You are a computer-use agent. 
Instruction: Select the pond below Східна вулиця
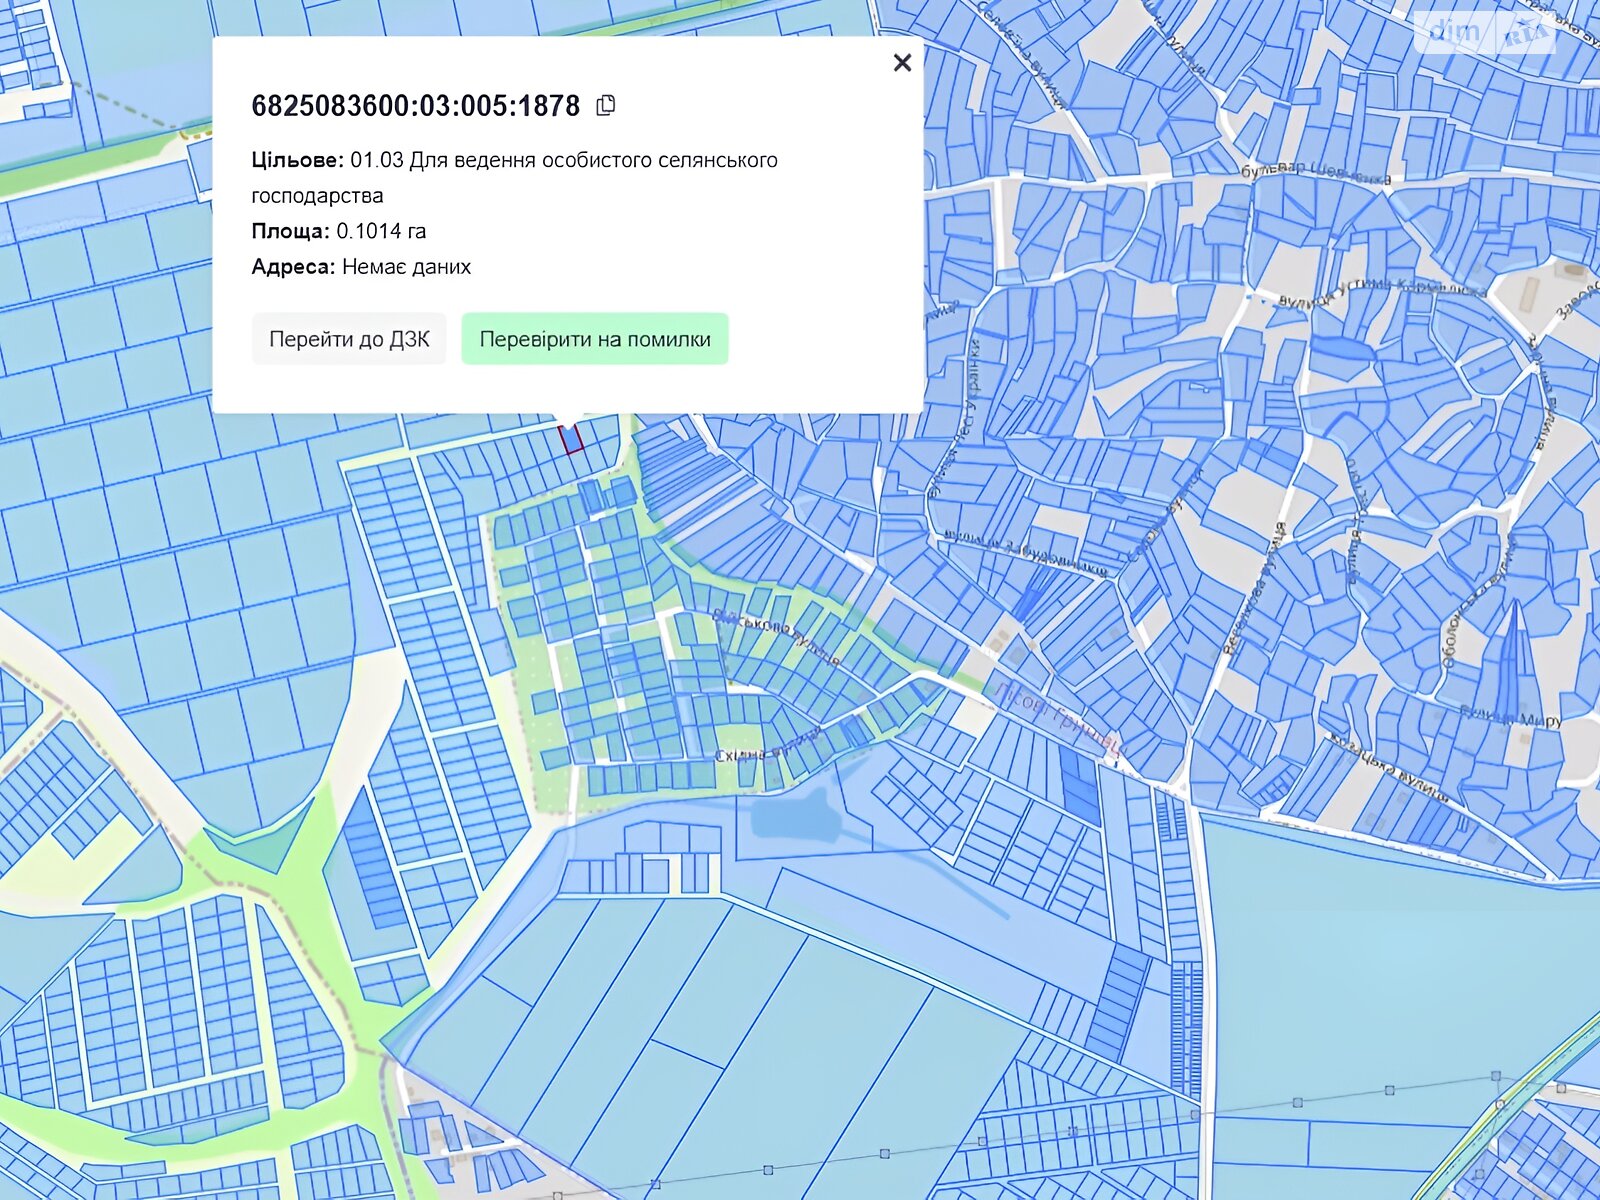pos(795,816)
